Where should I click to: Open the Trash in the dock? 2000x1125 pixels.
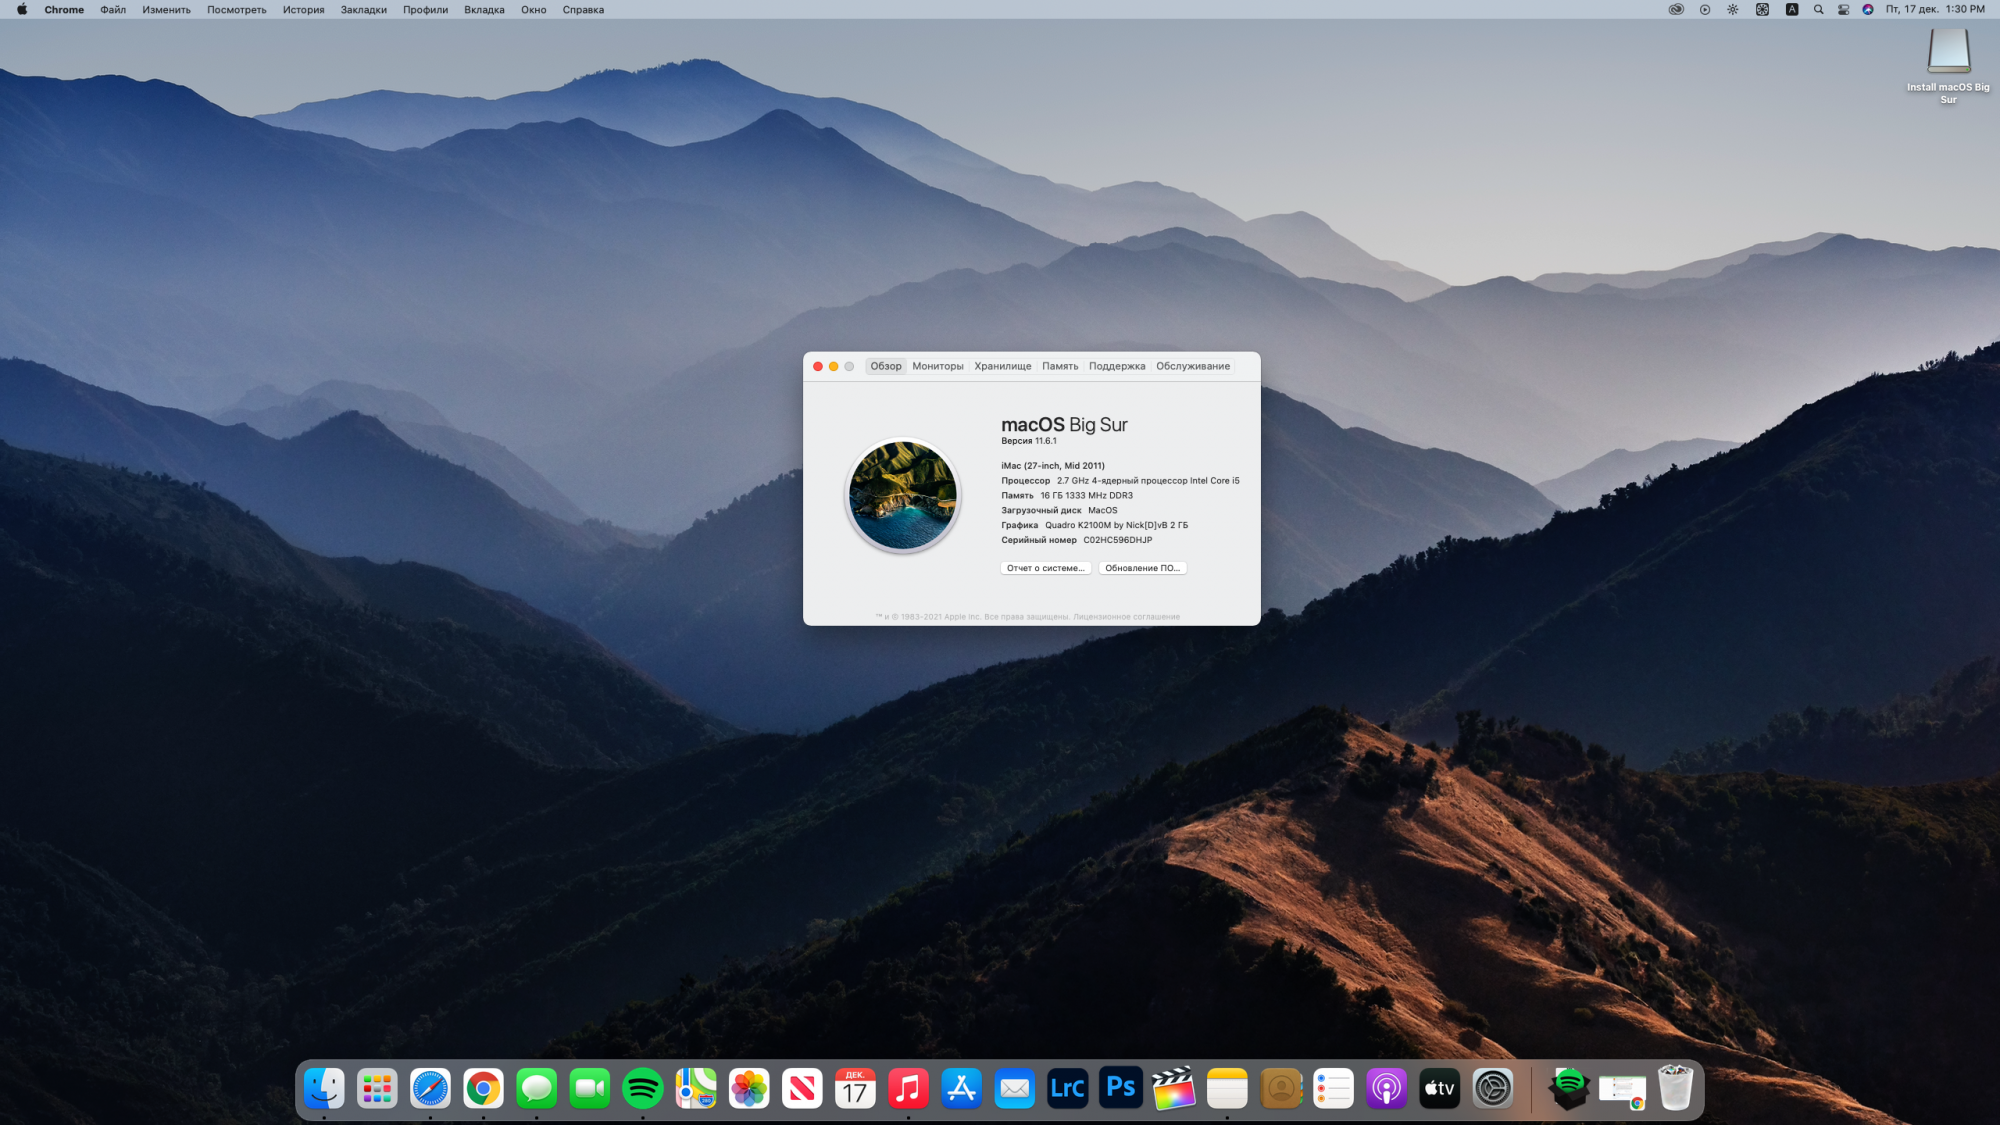pos(1675,1088)
